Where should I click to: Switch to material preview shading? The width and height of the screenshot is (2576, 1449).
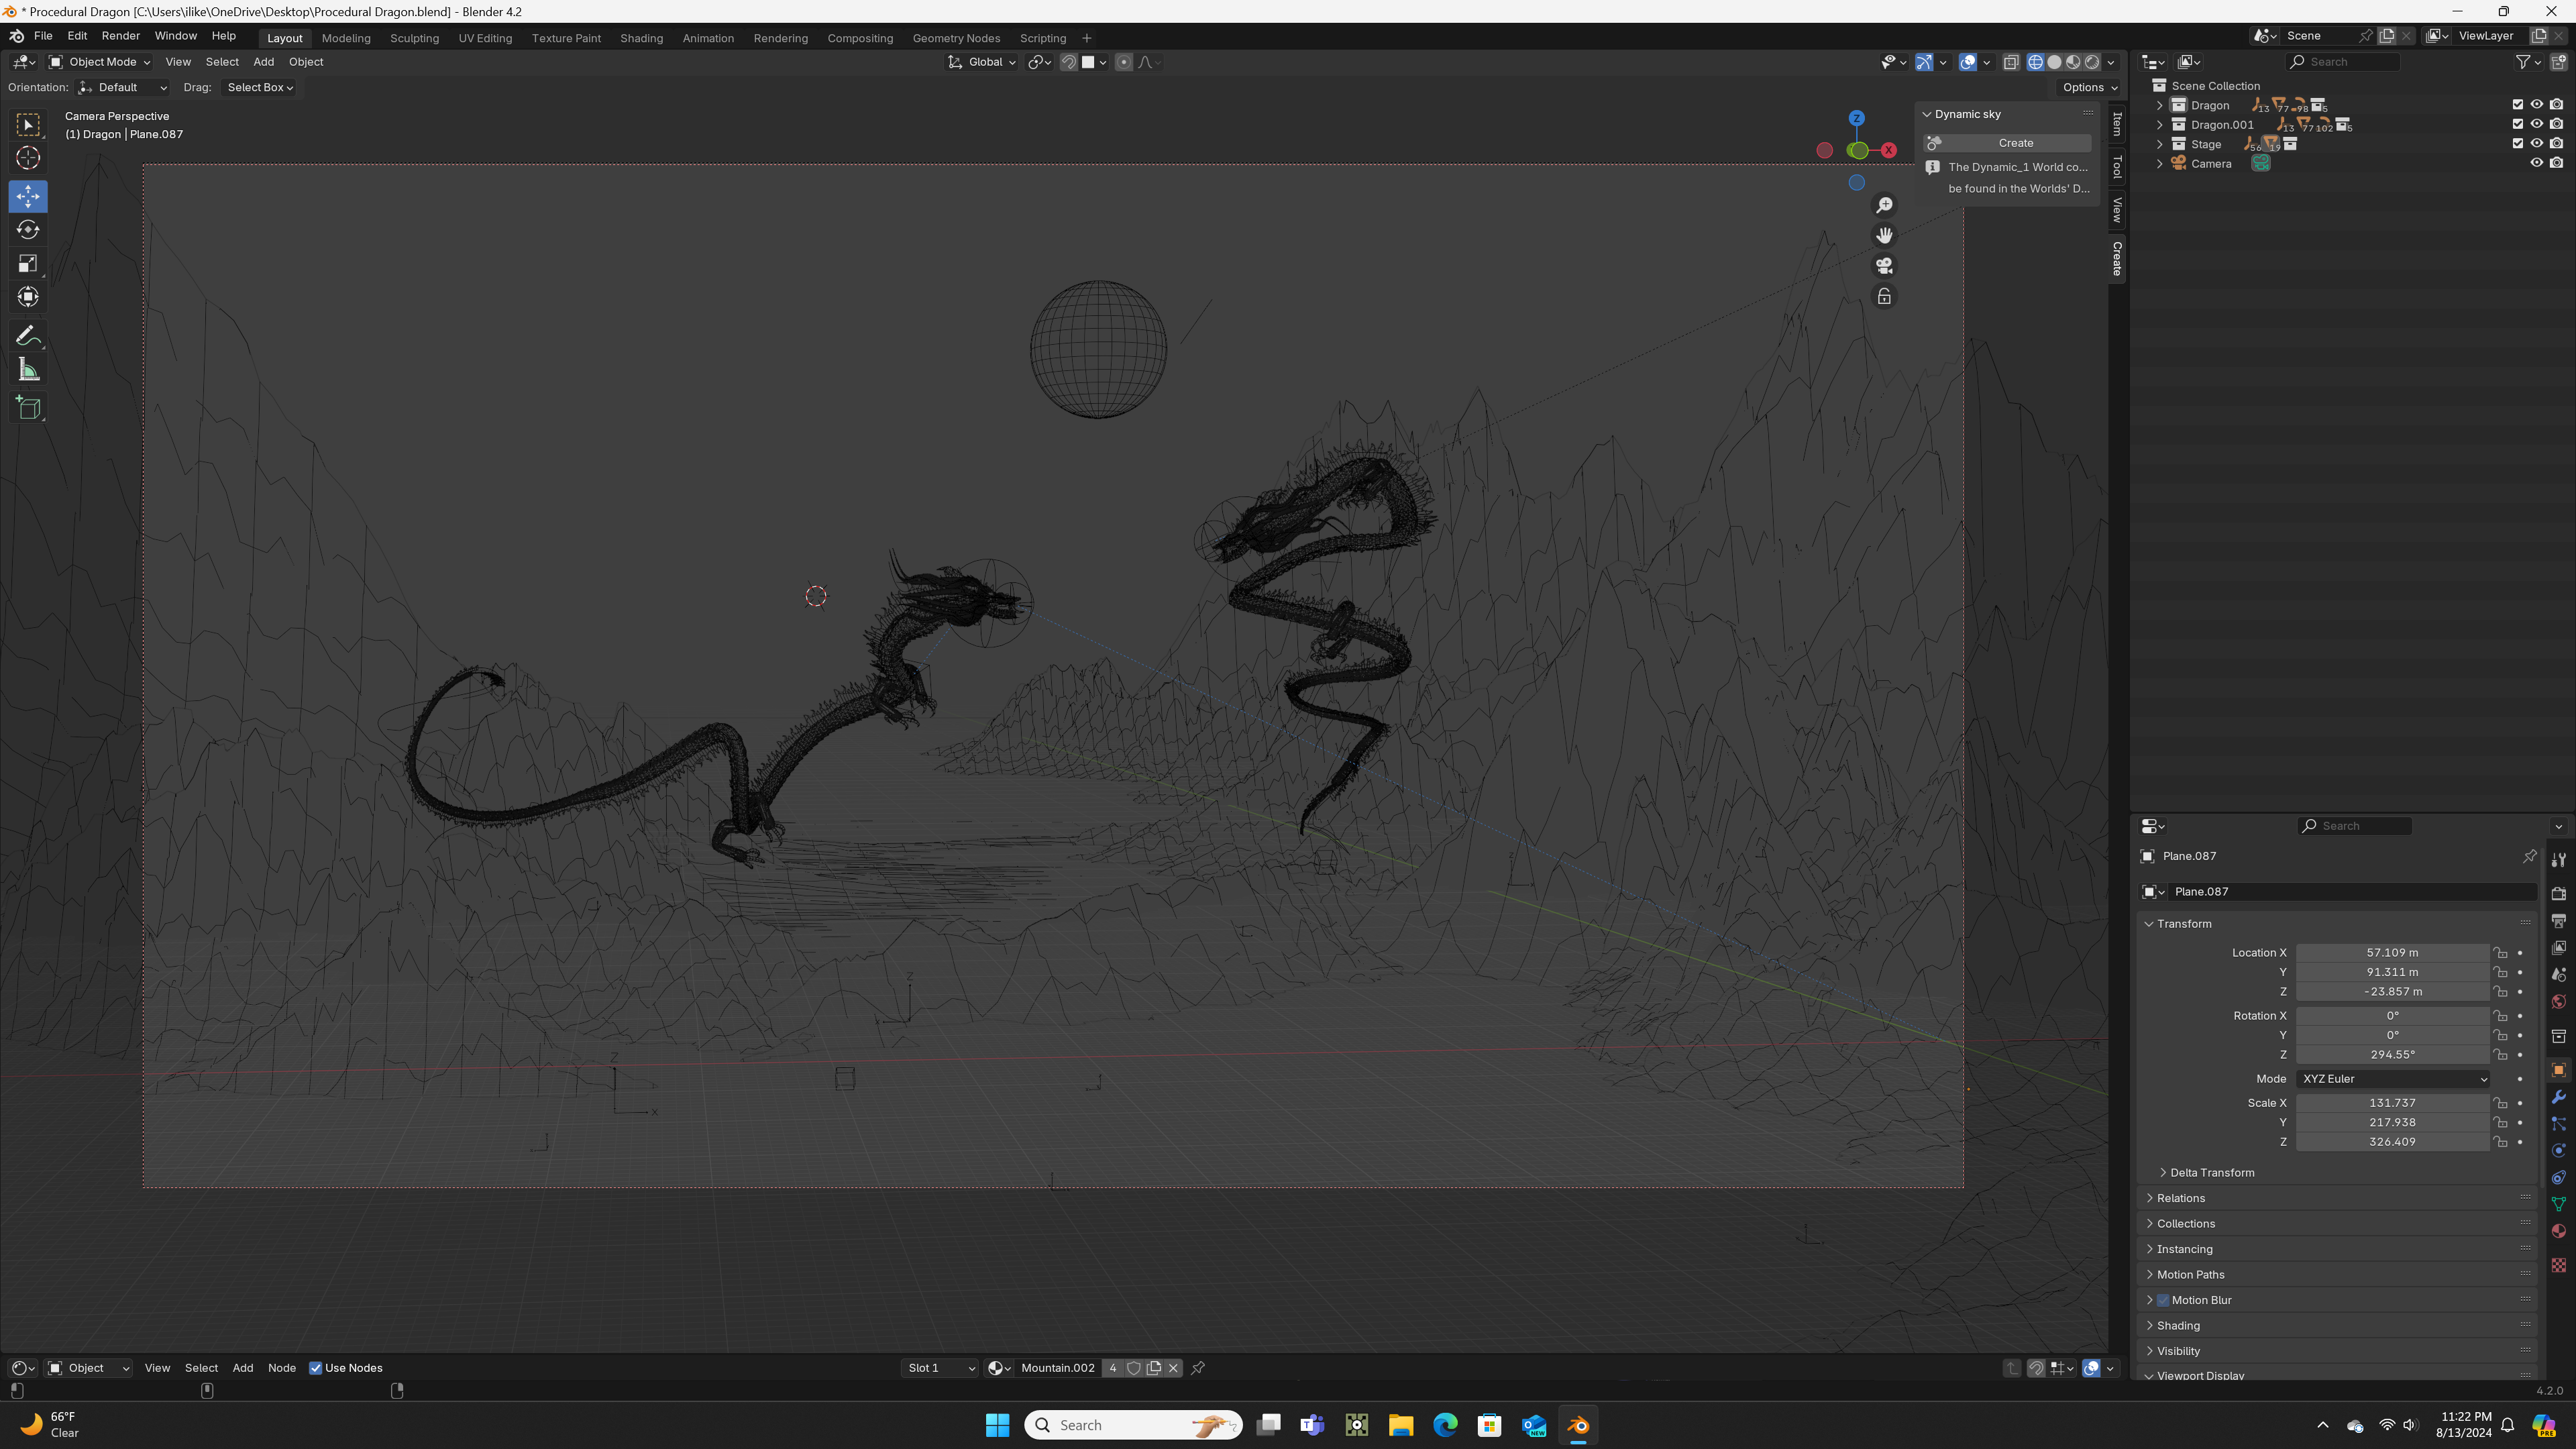click(x=2073, y=62)
